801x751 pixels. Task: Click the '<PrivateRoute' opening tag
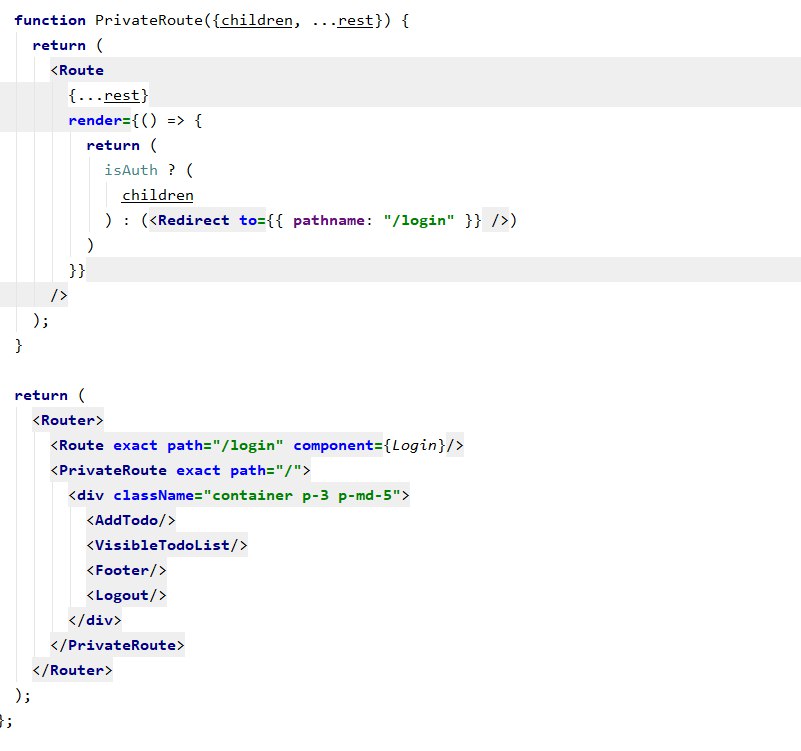point(108,471)
